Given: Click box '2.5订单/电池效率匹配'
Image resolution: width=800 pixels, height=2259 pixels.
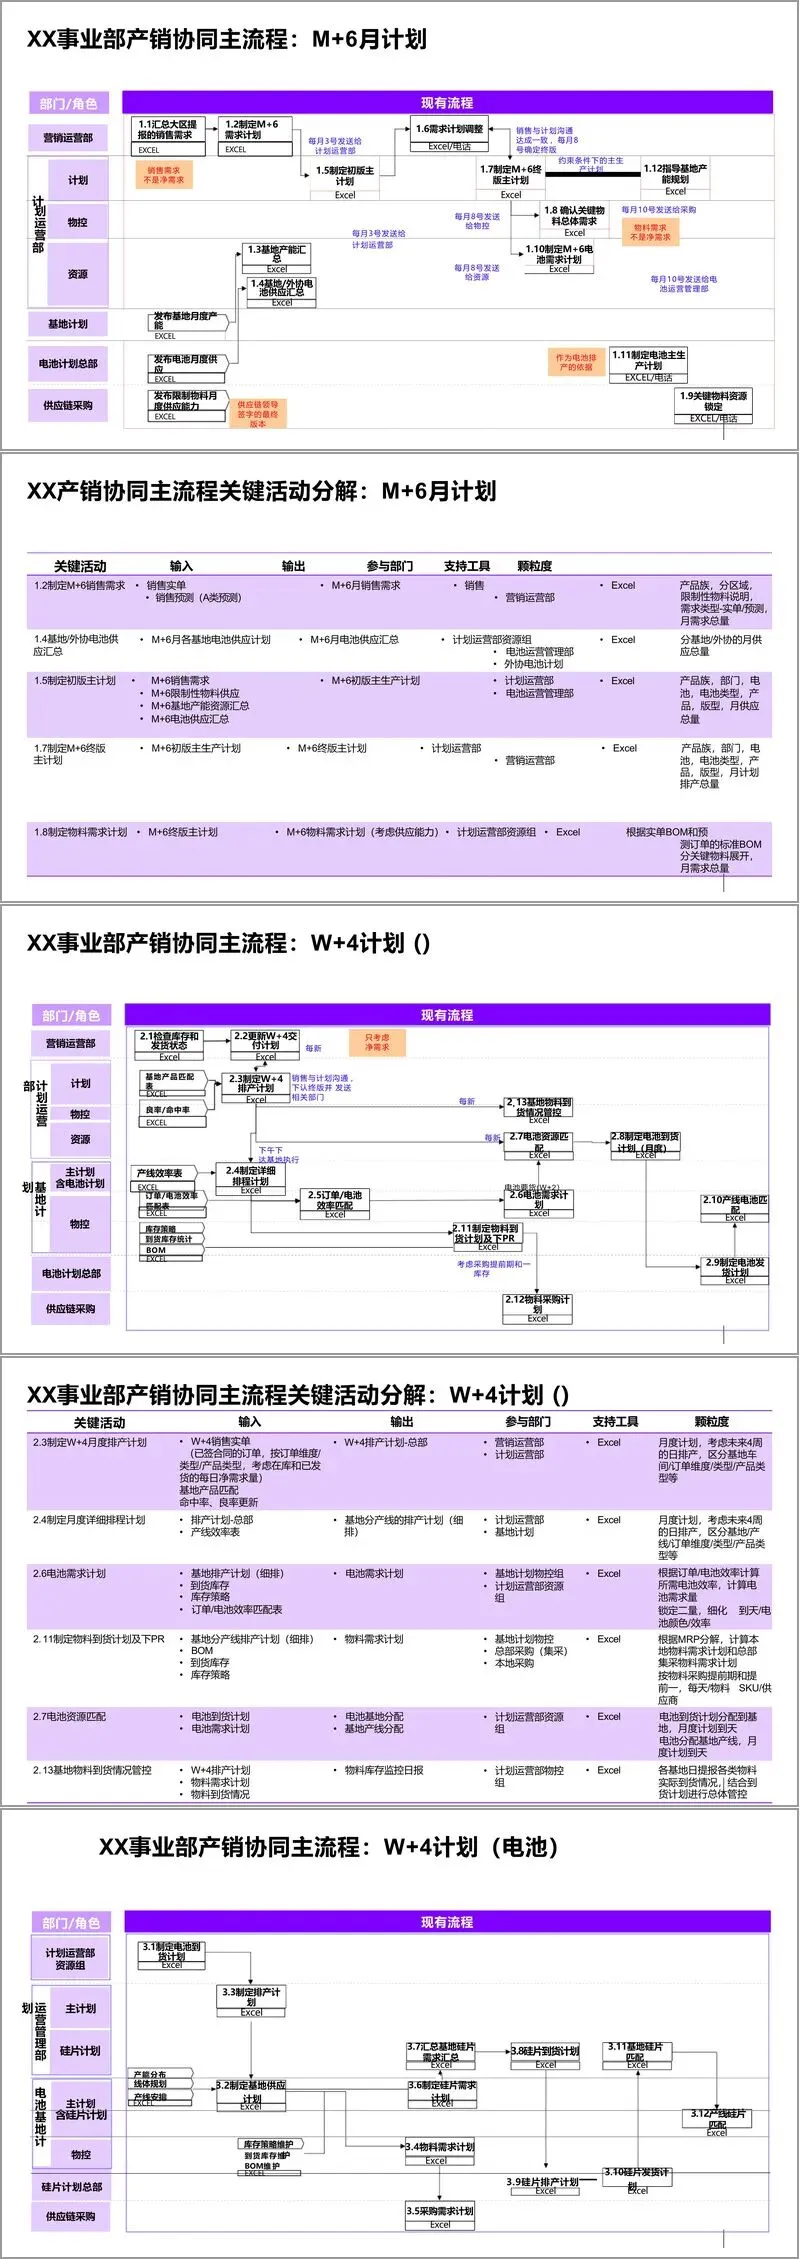Looking at the screenshot, I should [335, 1204].
